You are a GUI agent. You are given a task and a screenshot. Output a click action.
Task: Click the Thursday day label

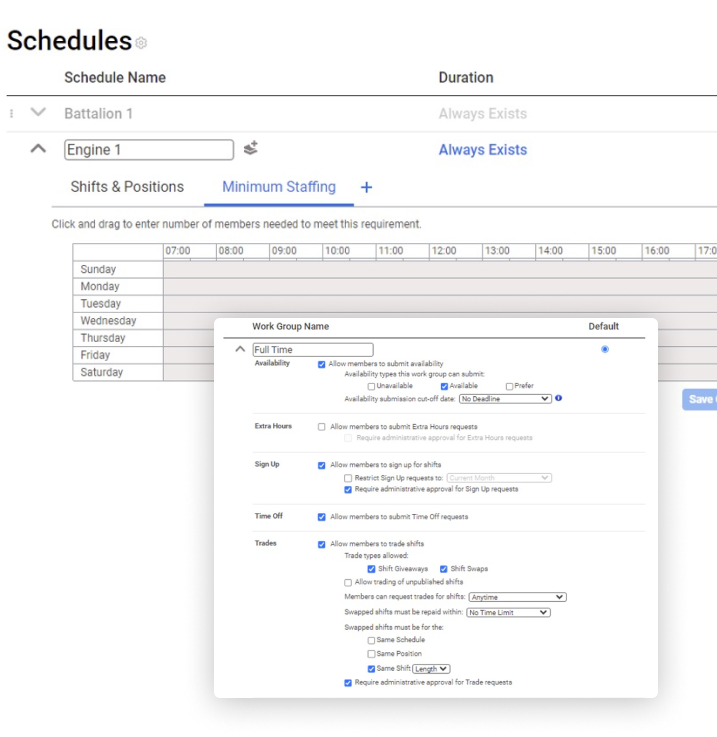pyautogui.click(x=102, y=338)
